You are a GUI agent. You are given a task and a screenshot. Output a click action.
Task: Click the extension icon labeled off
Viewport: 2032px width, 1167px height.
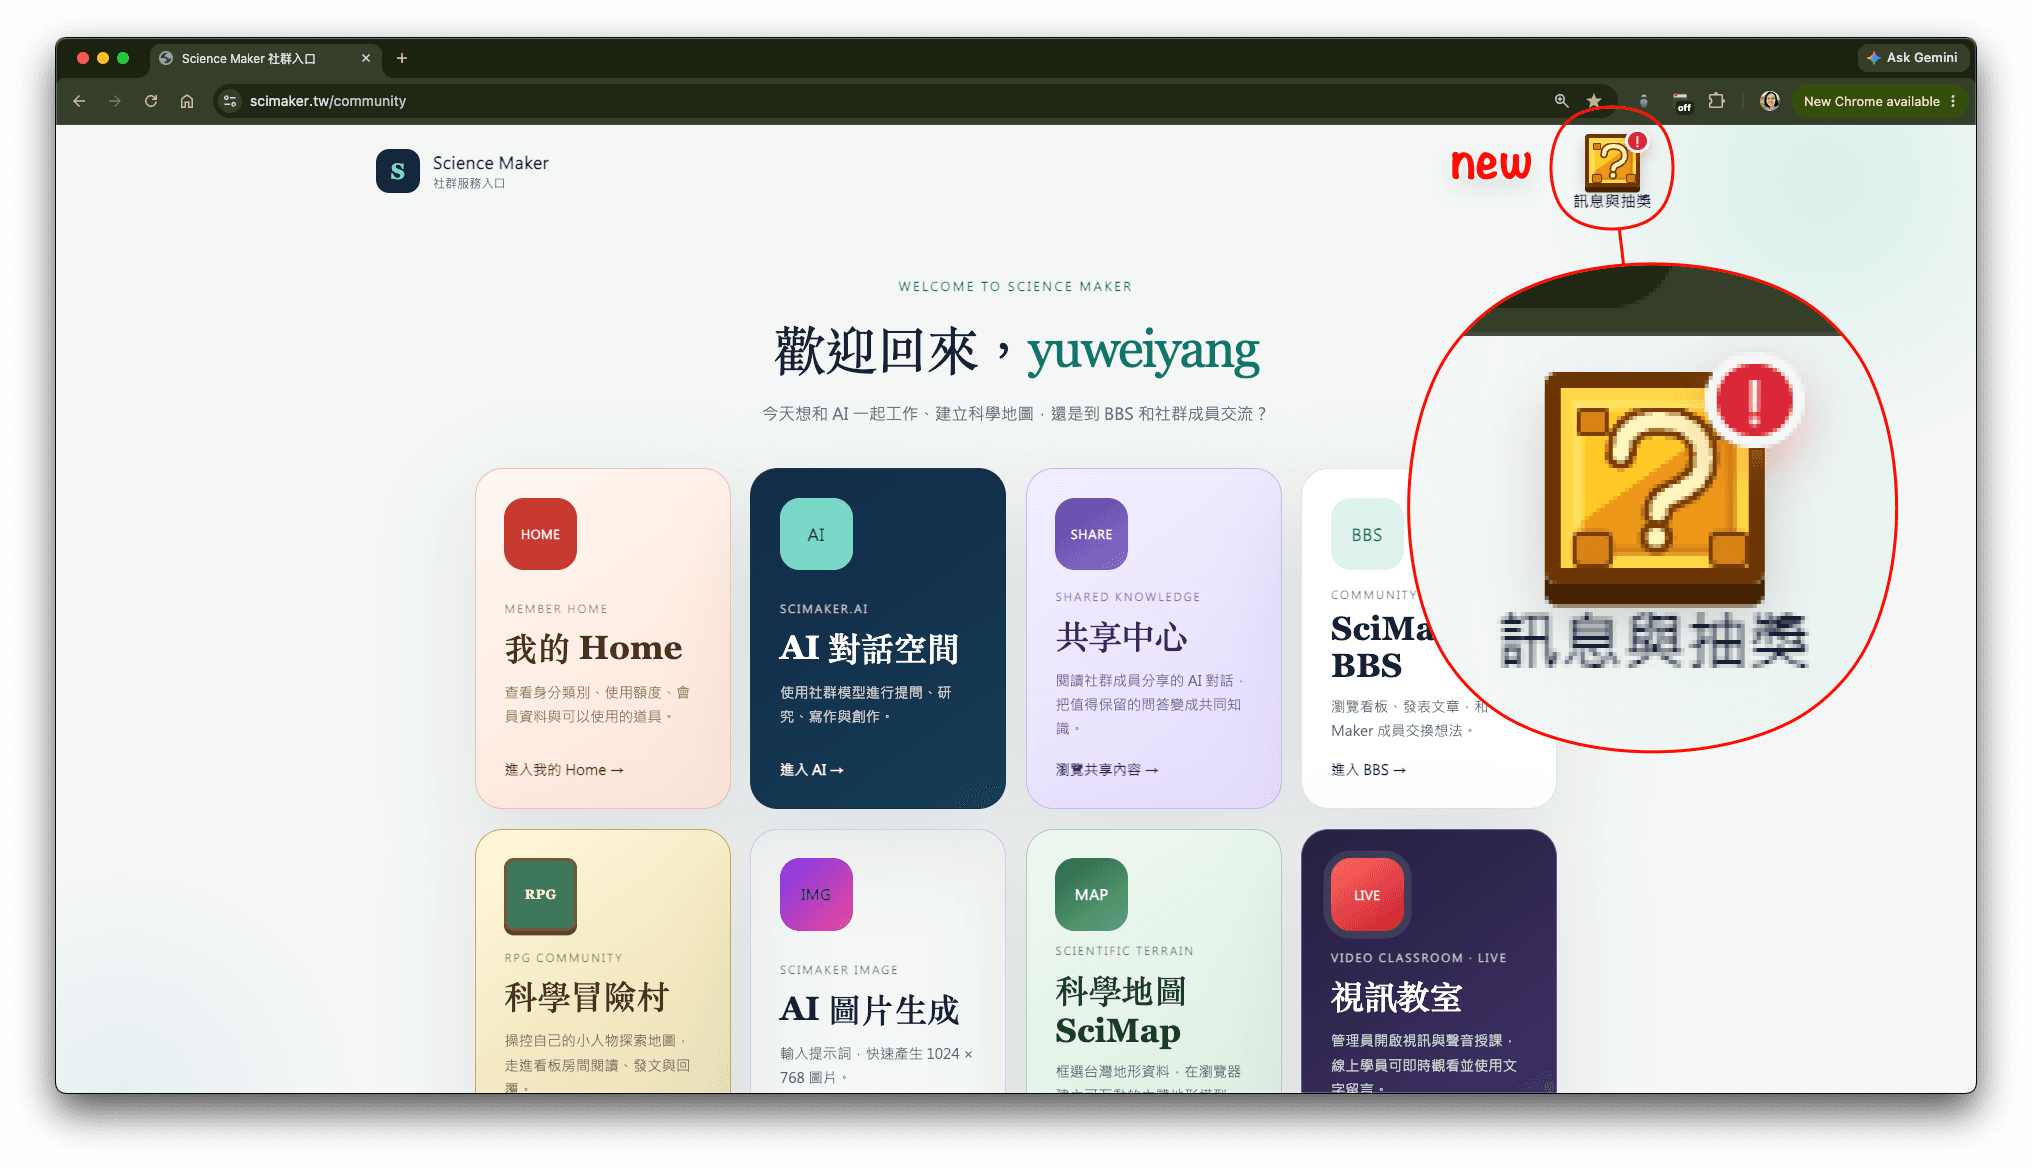point(1681,101)
